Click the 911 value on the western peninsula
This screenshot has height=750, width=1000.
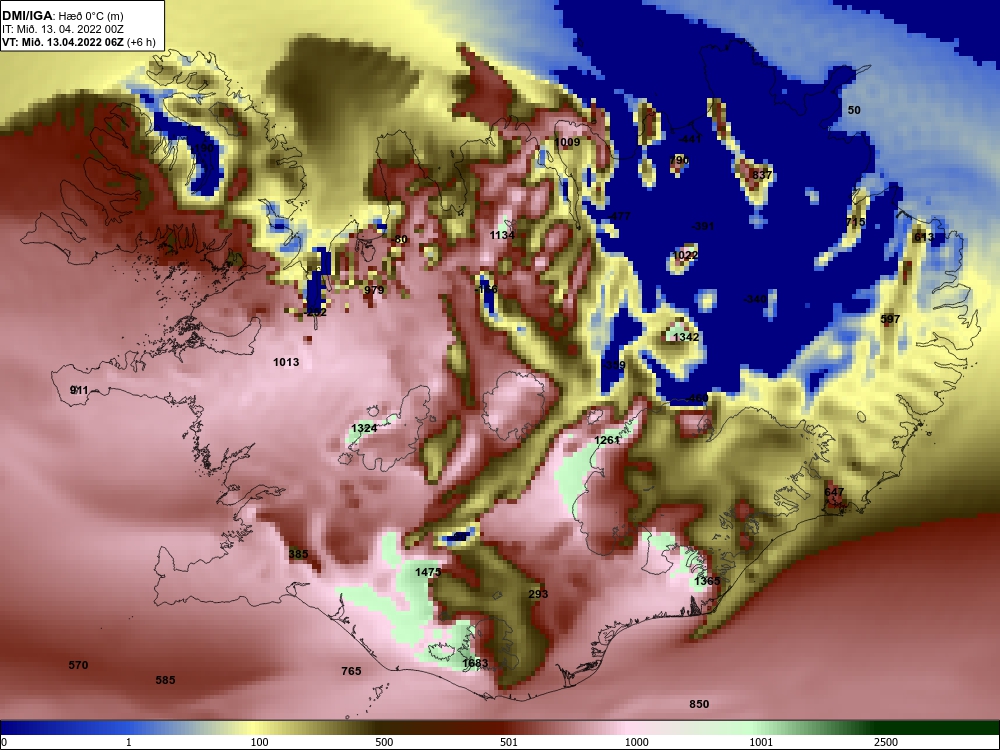click(79, 390)
